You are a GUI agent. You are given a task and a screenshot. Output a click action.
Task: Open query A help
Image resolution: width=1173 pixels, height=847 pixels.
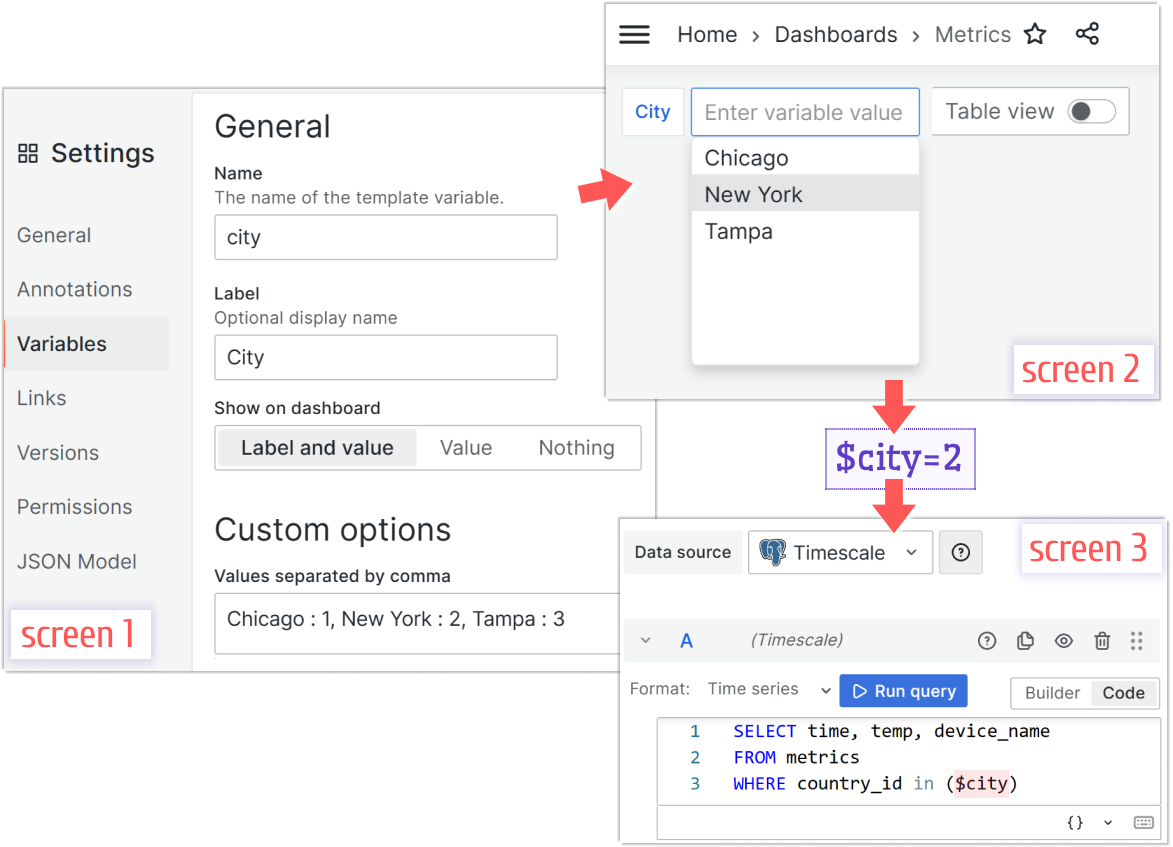(987, 640)
